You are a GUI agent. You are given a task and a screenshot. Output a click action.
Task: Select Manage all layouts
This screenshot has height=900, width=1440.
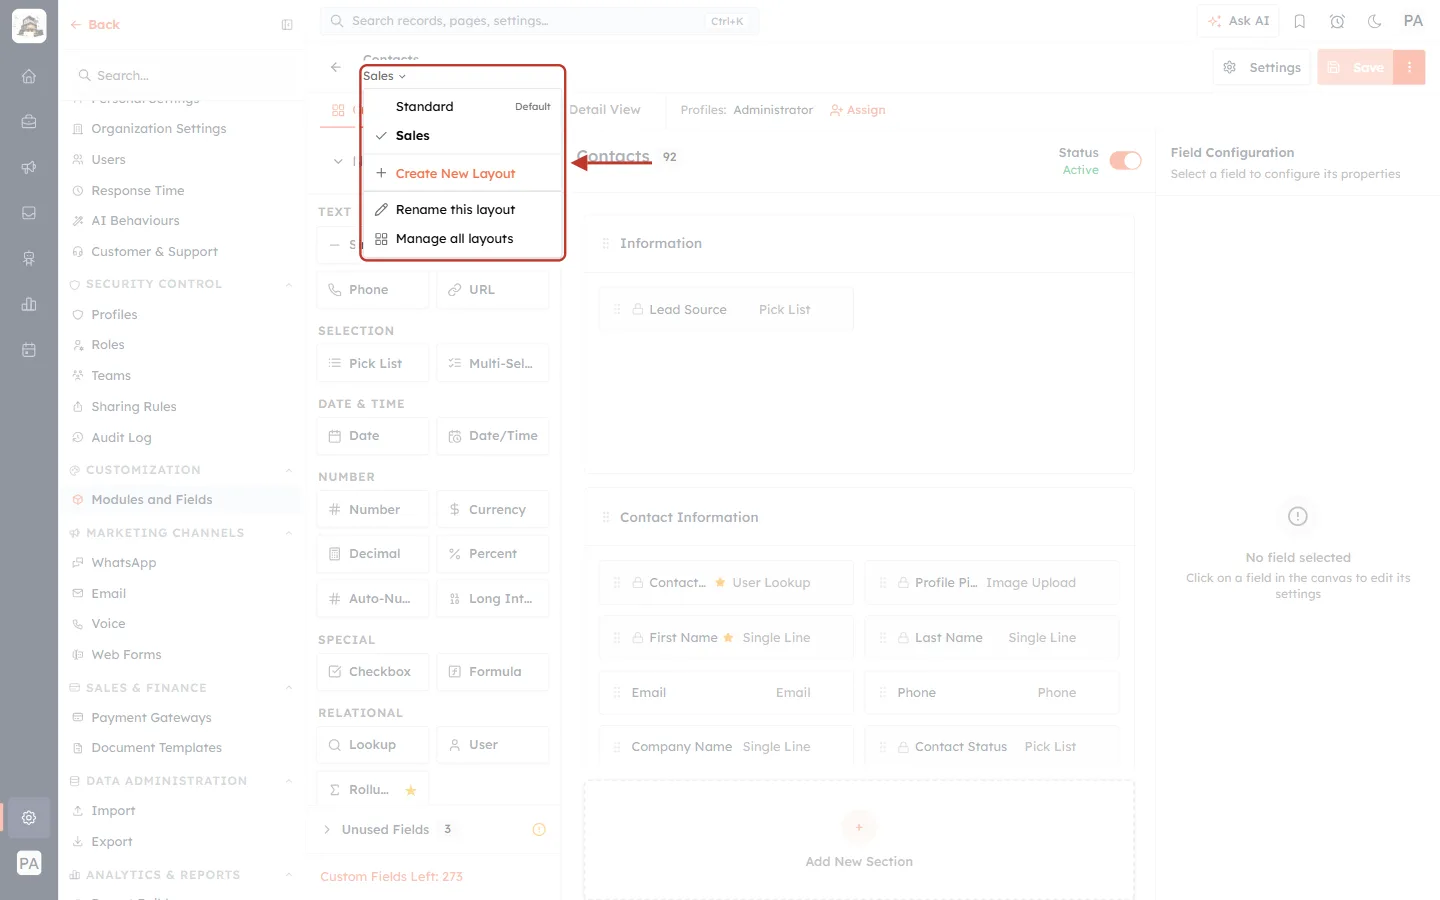pyautogui.click(x=463, y=239)
